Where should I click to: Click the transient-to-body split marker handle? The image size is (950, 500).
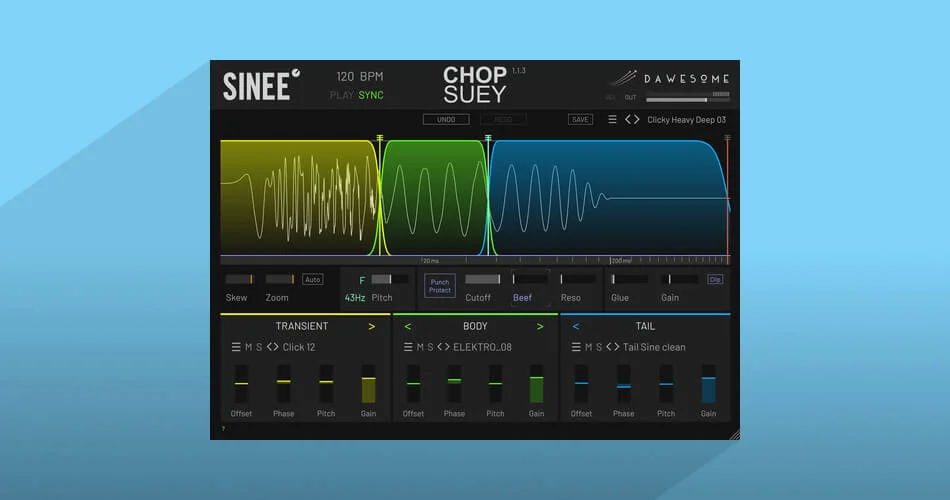click(x=380, y=139)
